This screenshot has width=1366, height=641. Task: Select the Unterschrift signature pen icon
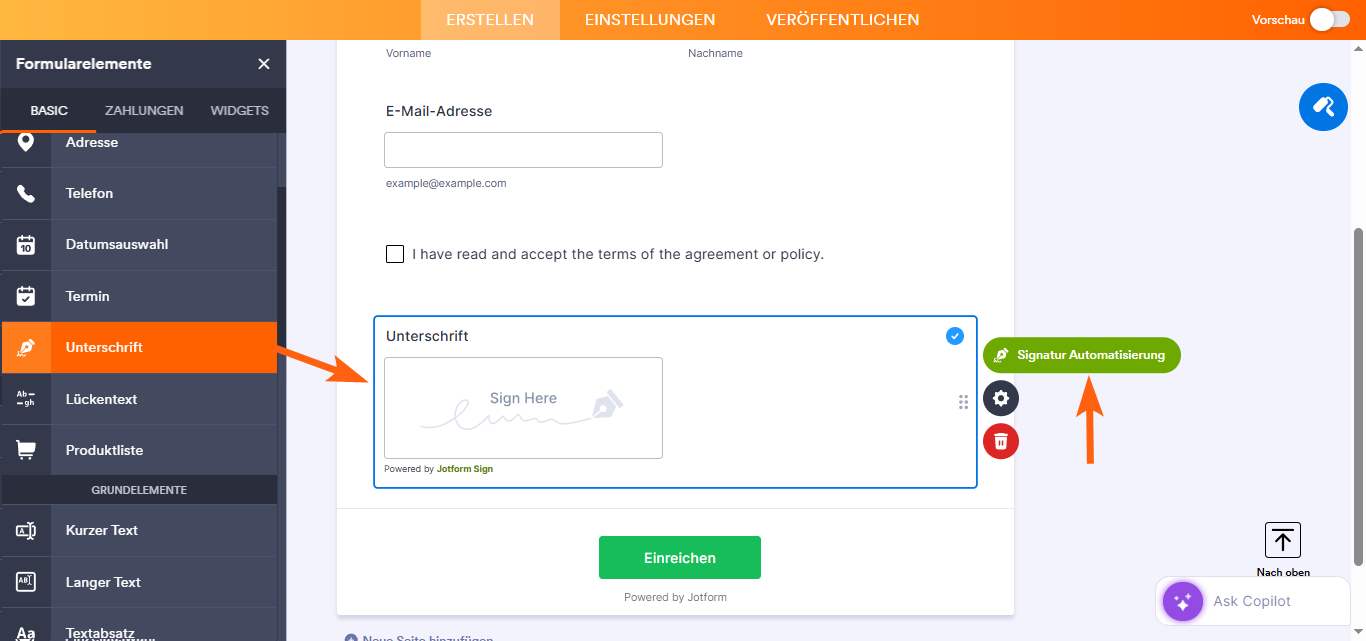[x=25, y=347]
